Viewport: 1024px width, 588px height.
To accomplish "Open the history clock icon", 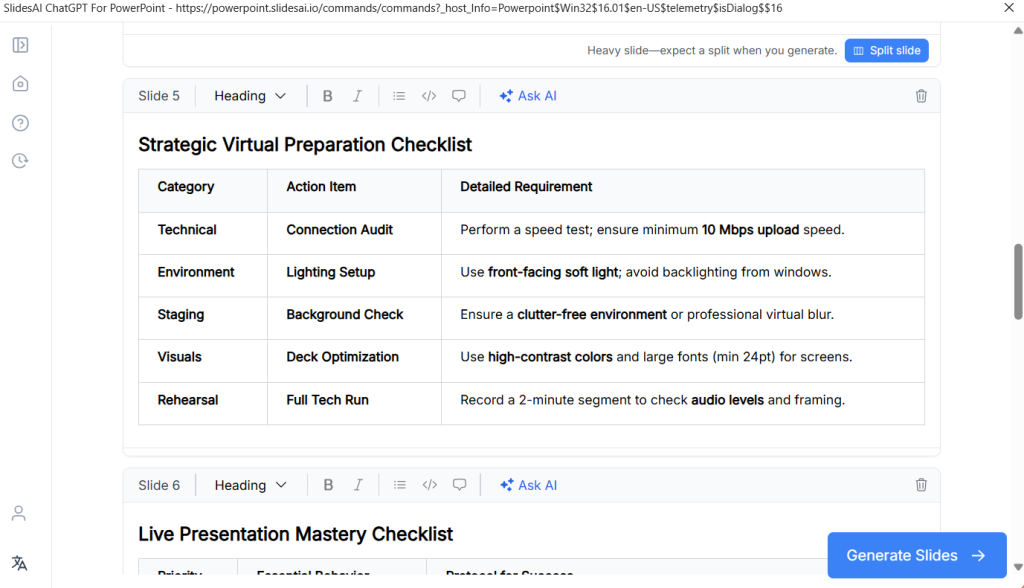I will 20,161.
